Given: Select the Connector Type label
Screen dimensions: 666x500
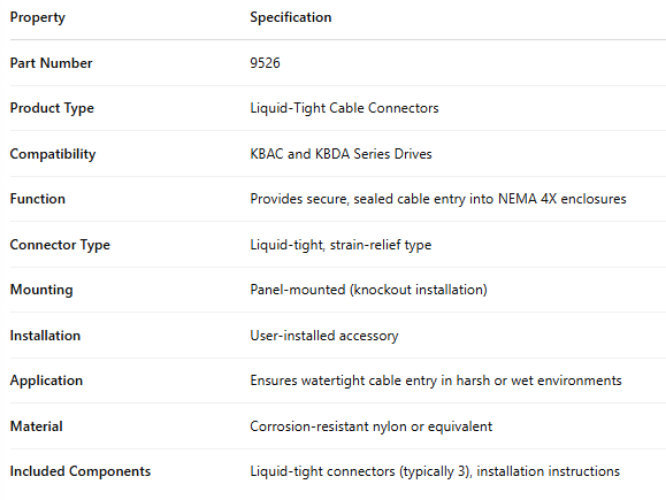Looking at the screenshot, I should (60, 245).
